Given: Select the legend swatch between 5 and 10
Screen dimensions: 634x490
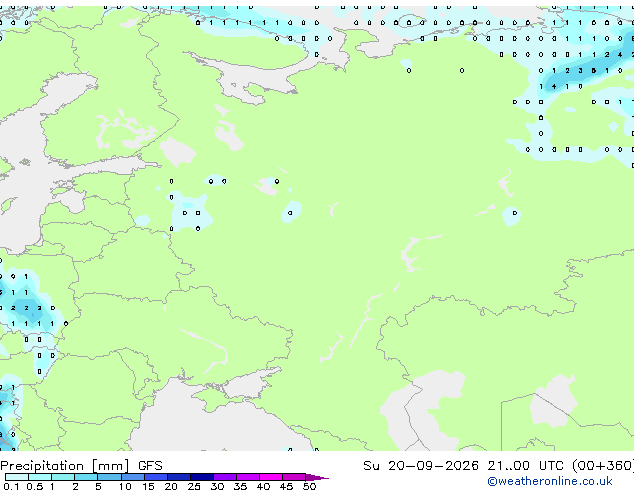Looking at the screenshot, I should click(109, 477).
